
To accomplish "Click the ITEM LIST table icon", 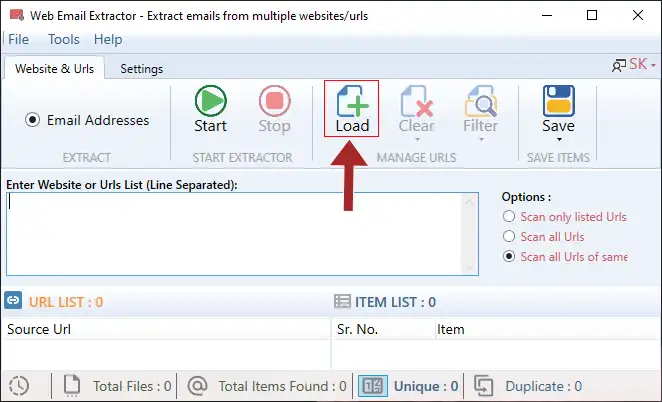I will pos(342,302).
